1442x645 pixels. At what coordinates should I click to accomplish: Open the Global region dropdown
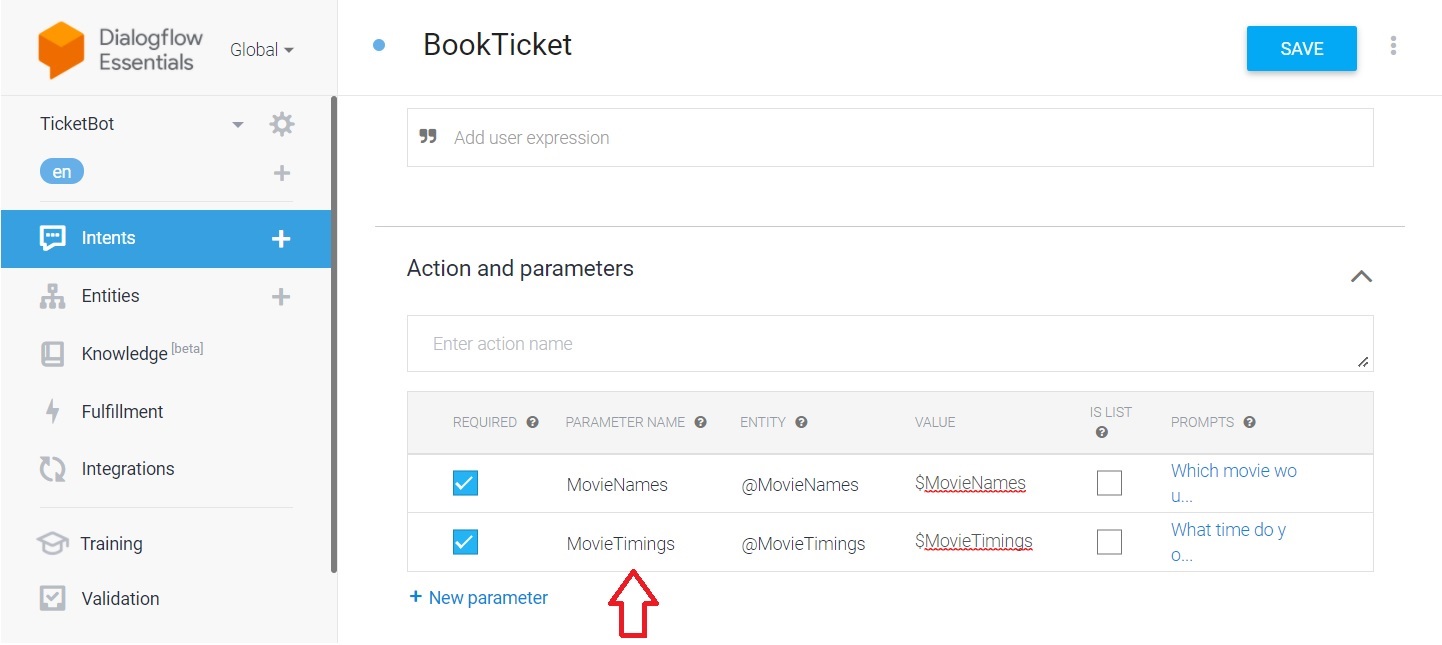pos(261,49)
